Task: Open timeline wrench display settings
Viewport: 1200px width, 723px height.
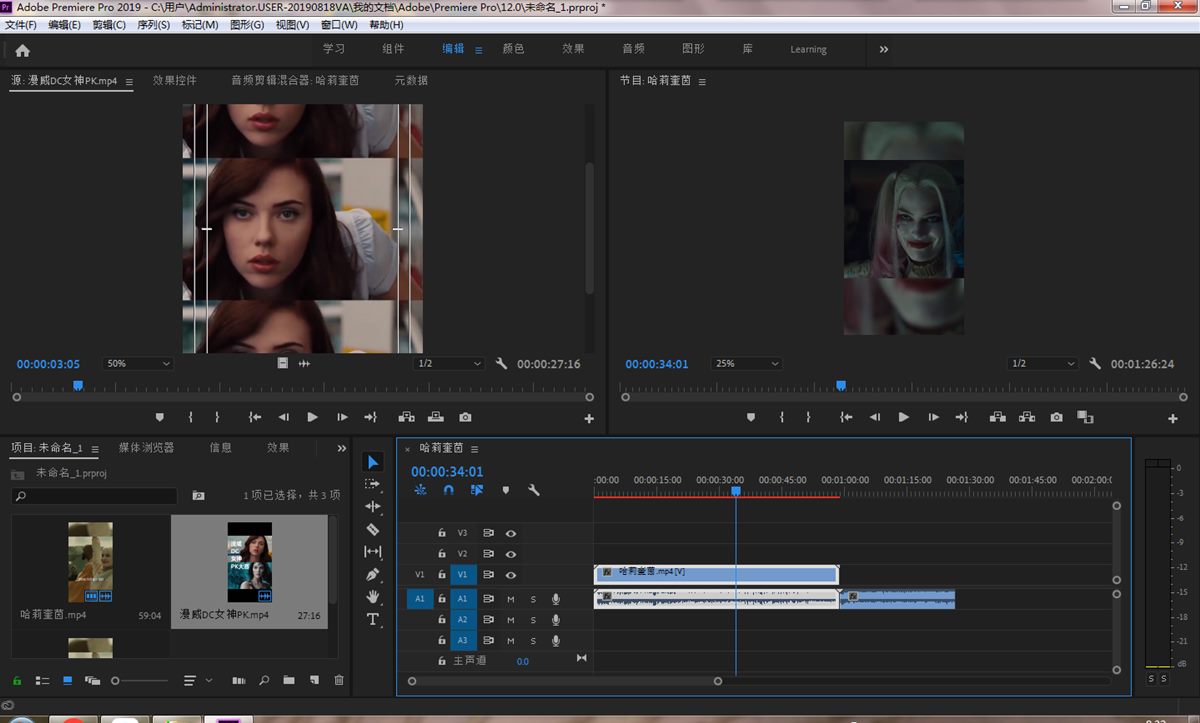Action: coord(534,490)
